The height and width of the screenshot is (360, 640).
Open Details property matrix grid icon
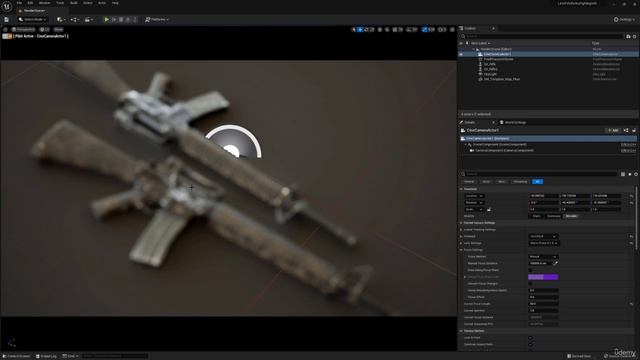coord(623,174)
